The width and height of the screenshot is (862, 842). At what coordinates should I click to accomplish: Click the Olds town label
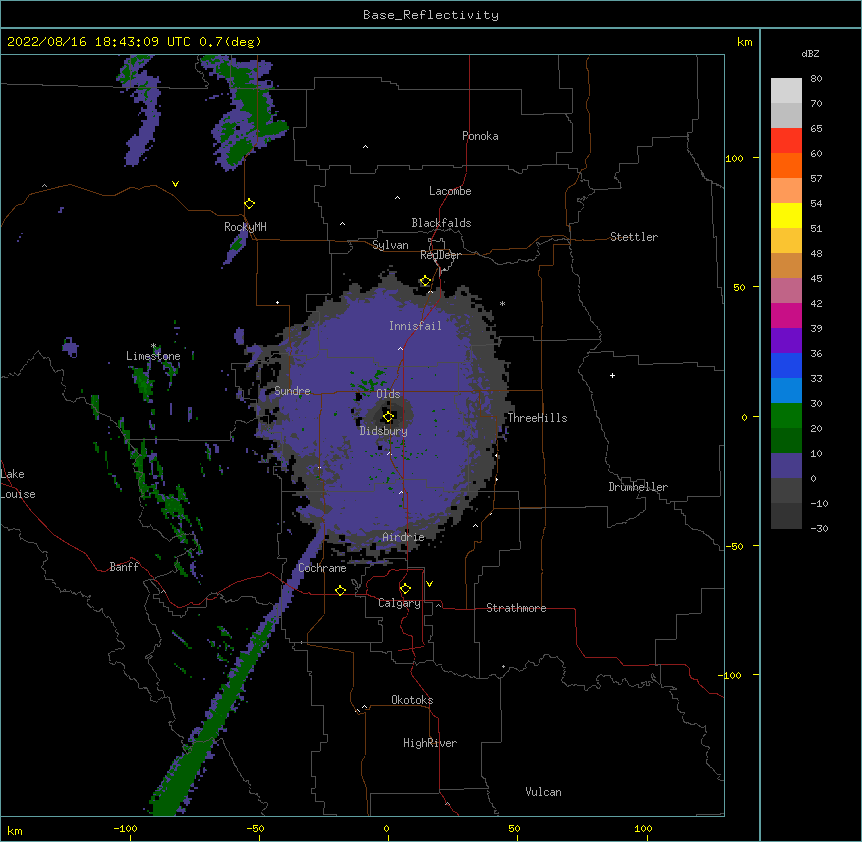pyautogui.click(x=388, y=394)
